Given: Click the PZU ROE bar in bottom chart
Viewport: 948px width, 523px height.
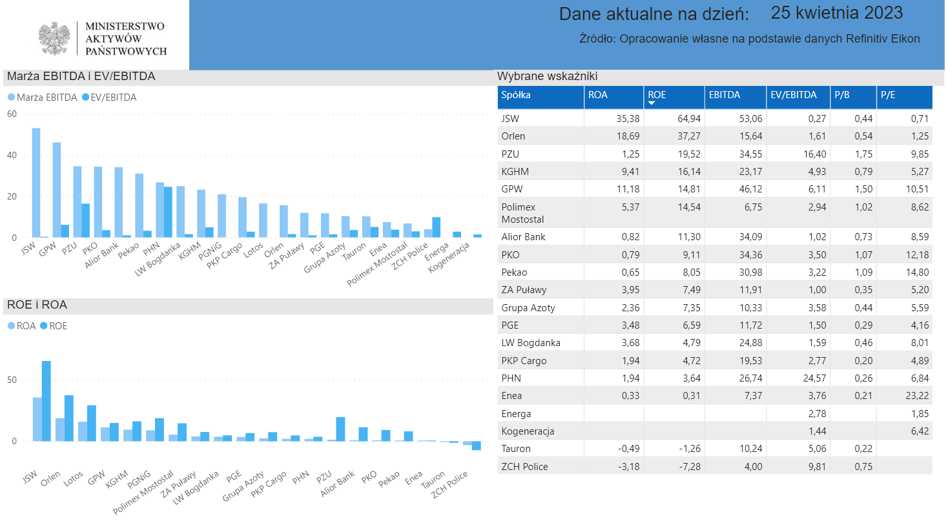Looking at the screenshot, I should pos(340,429).
